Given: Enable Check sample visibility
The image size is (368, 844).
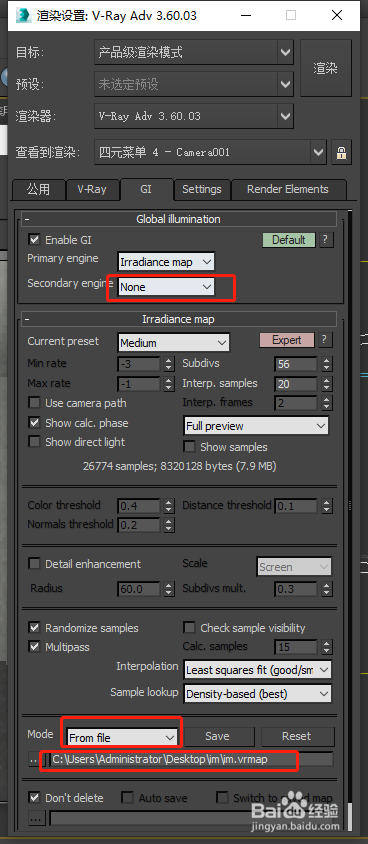Looking at the screenshot, I should [189, 628].
